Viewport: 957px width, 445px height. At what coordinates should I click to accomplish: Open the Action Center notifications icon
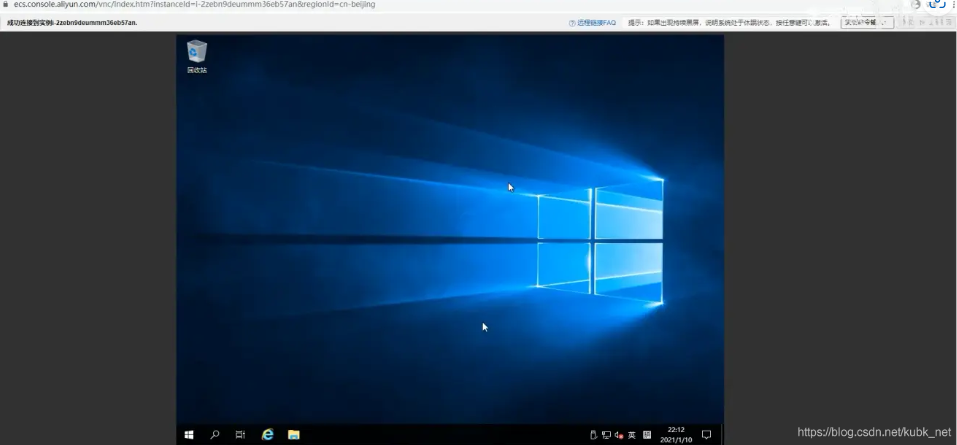(707, 435)
